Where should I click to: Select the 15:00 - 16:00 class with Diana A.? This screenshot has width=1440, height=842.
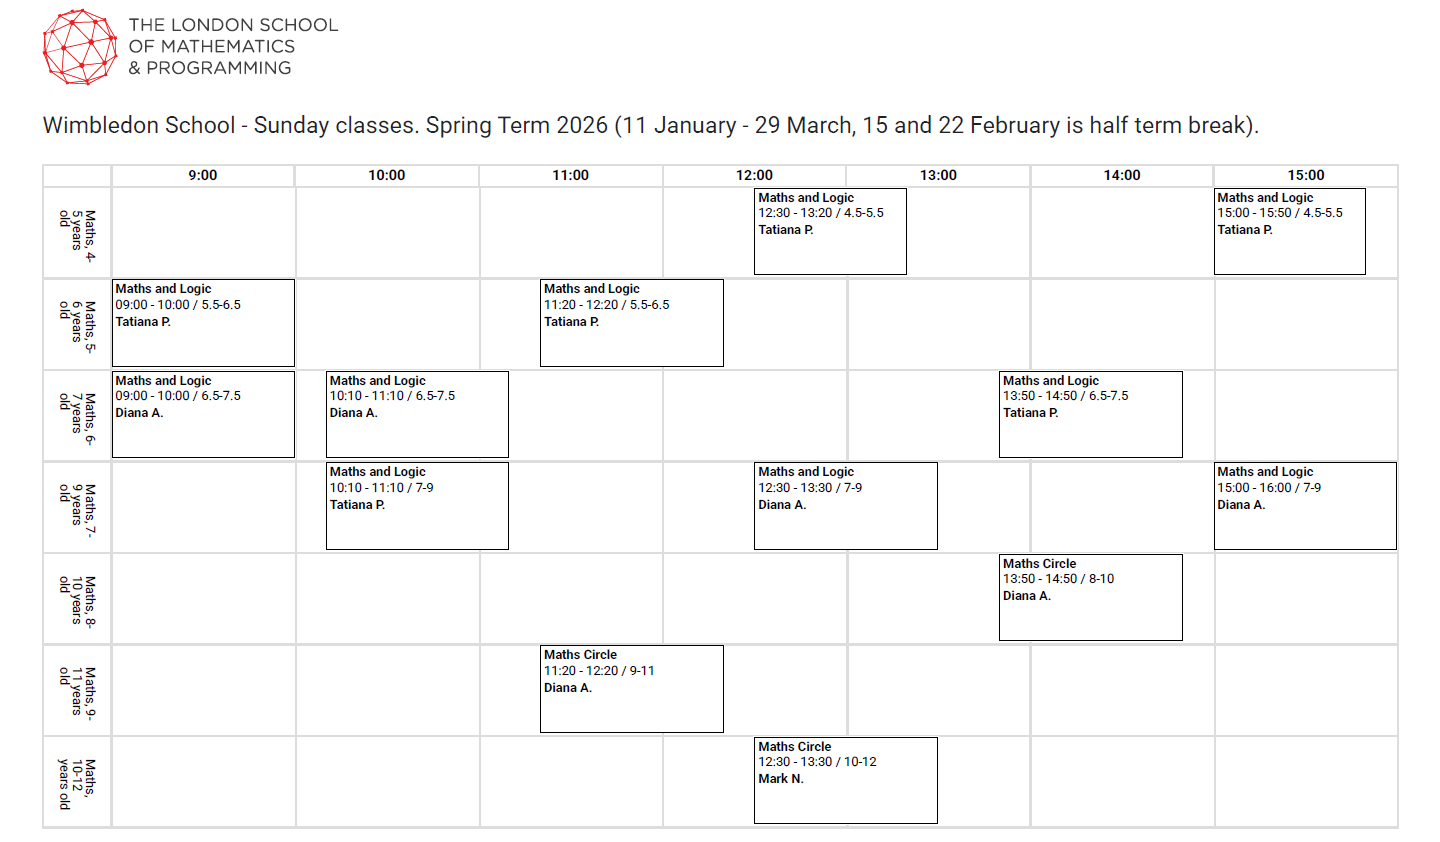[x=1304, y=505]
